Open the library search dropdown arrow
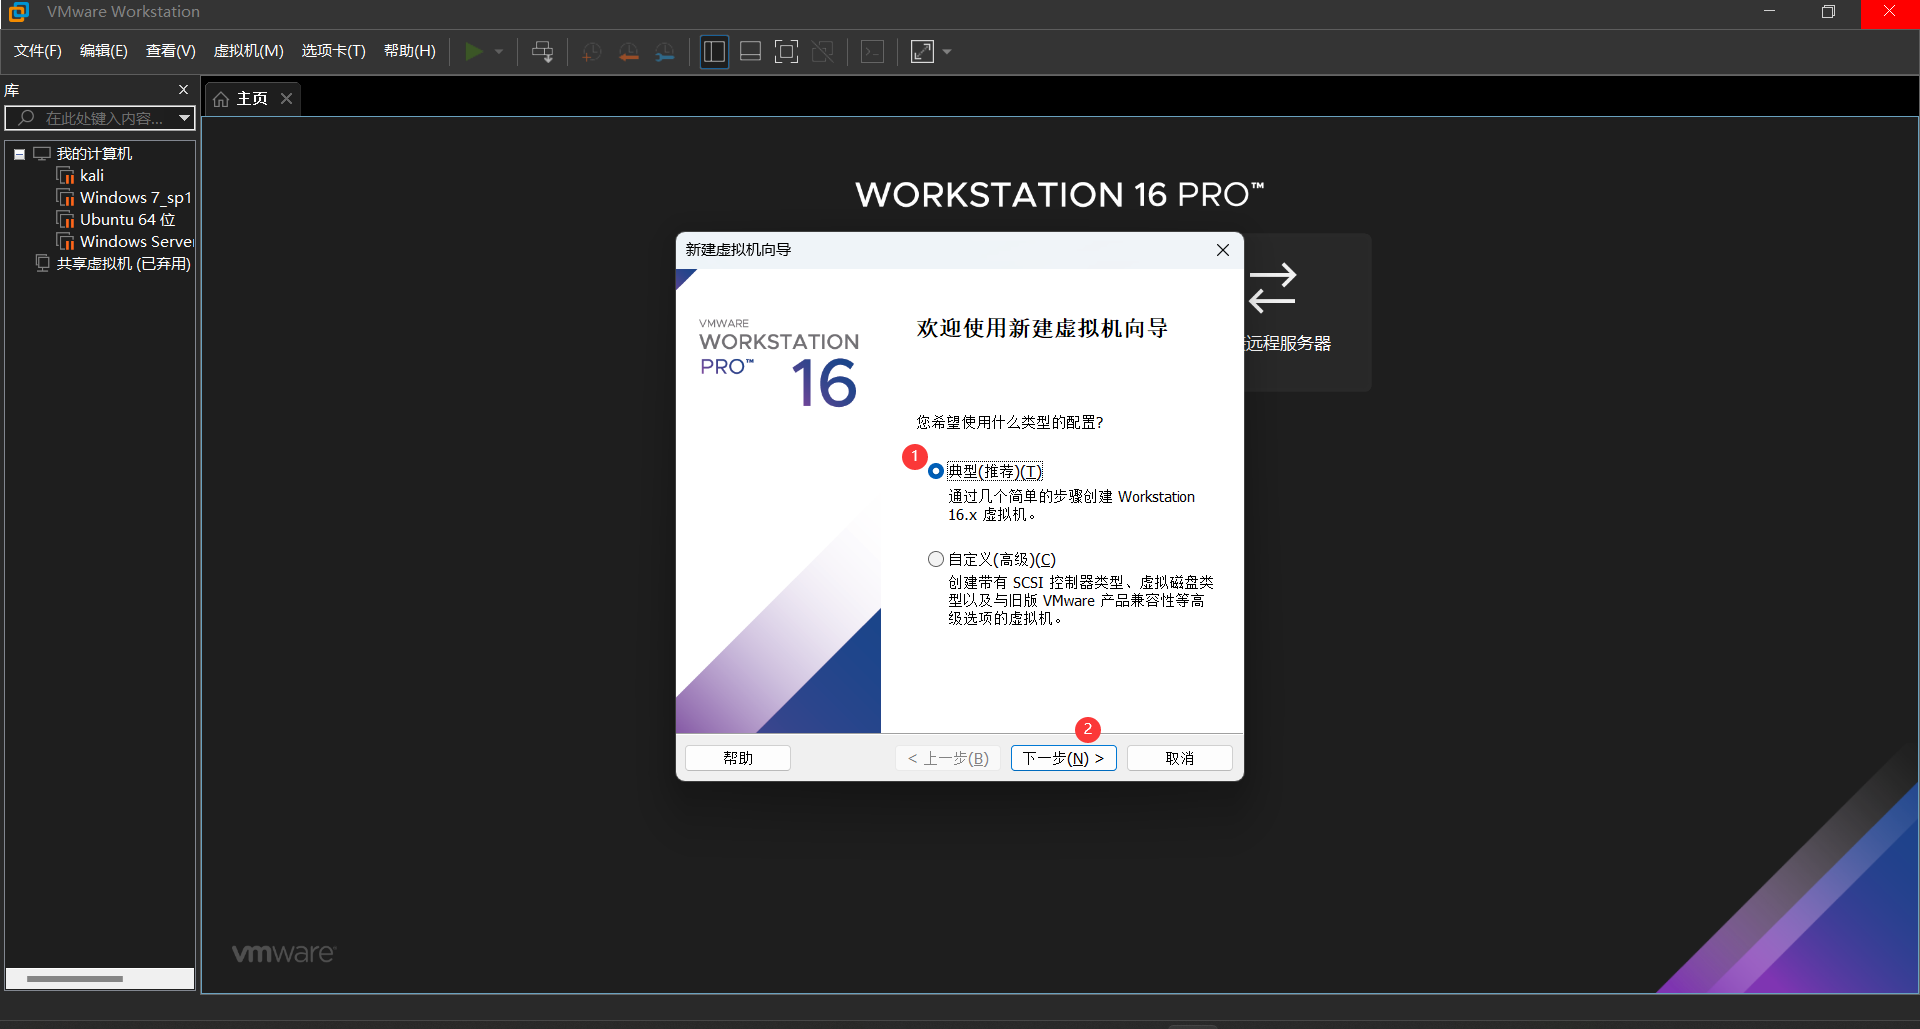Screen dimensions: 1920x1029 (185, 118)
